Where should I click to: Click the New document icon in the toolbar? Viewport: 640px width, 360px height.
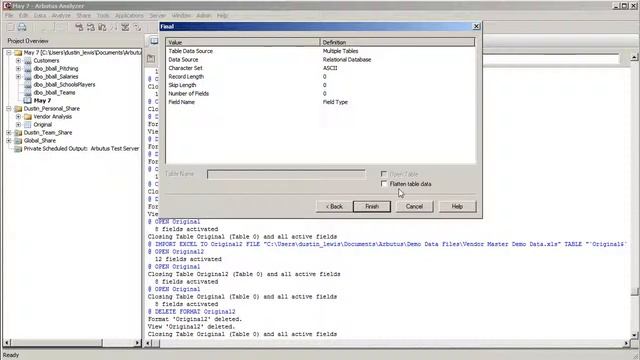tap(11, 27)
